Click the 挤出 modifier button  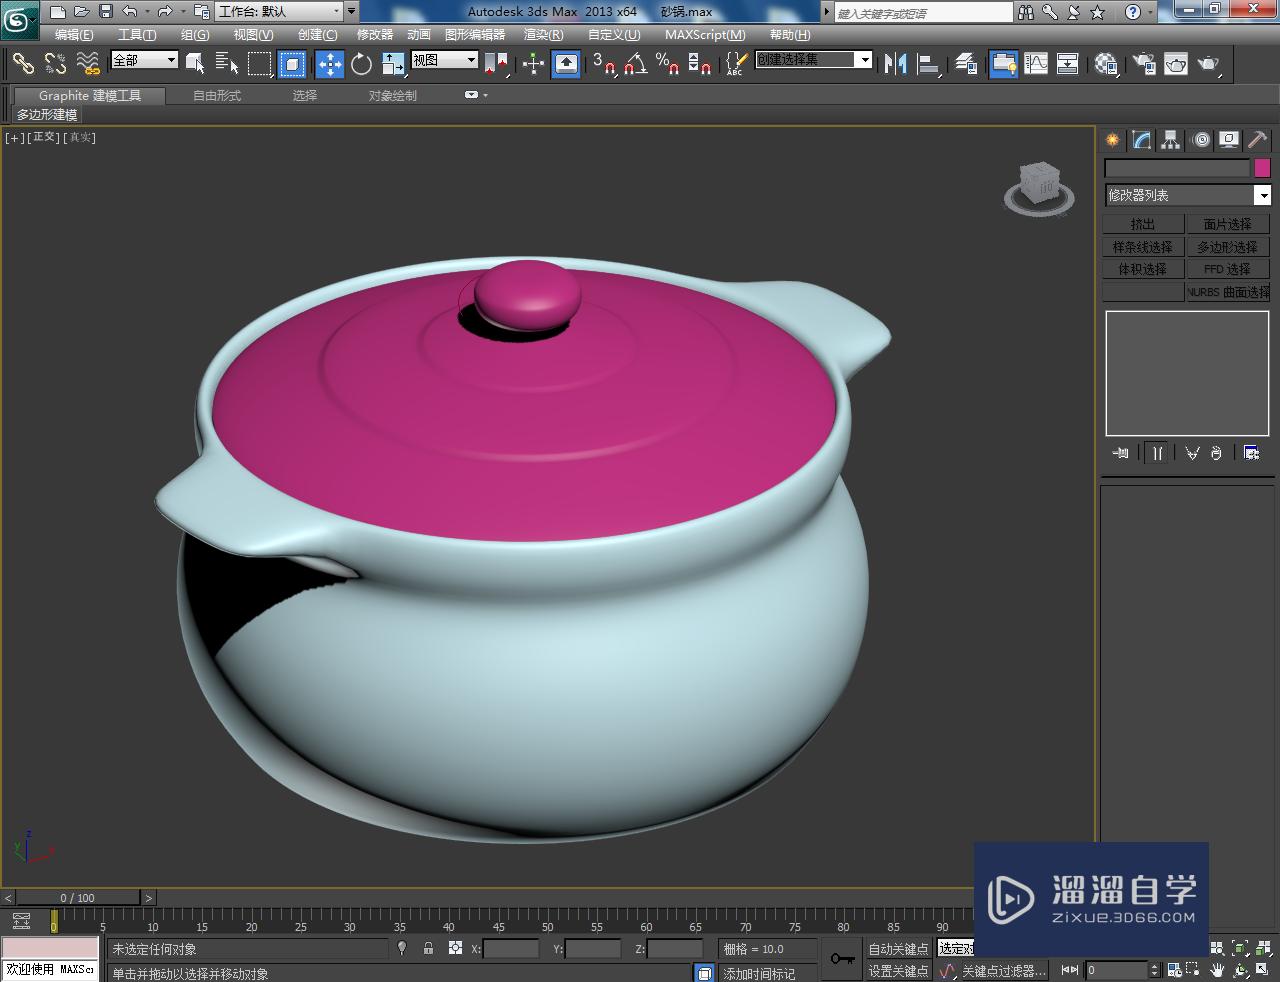click(x=1143, y=224)
